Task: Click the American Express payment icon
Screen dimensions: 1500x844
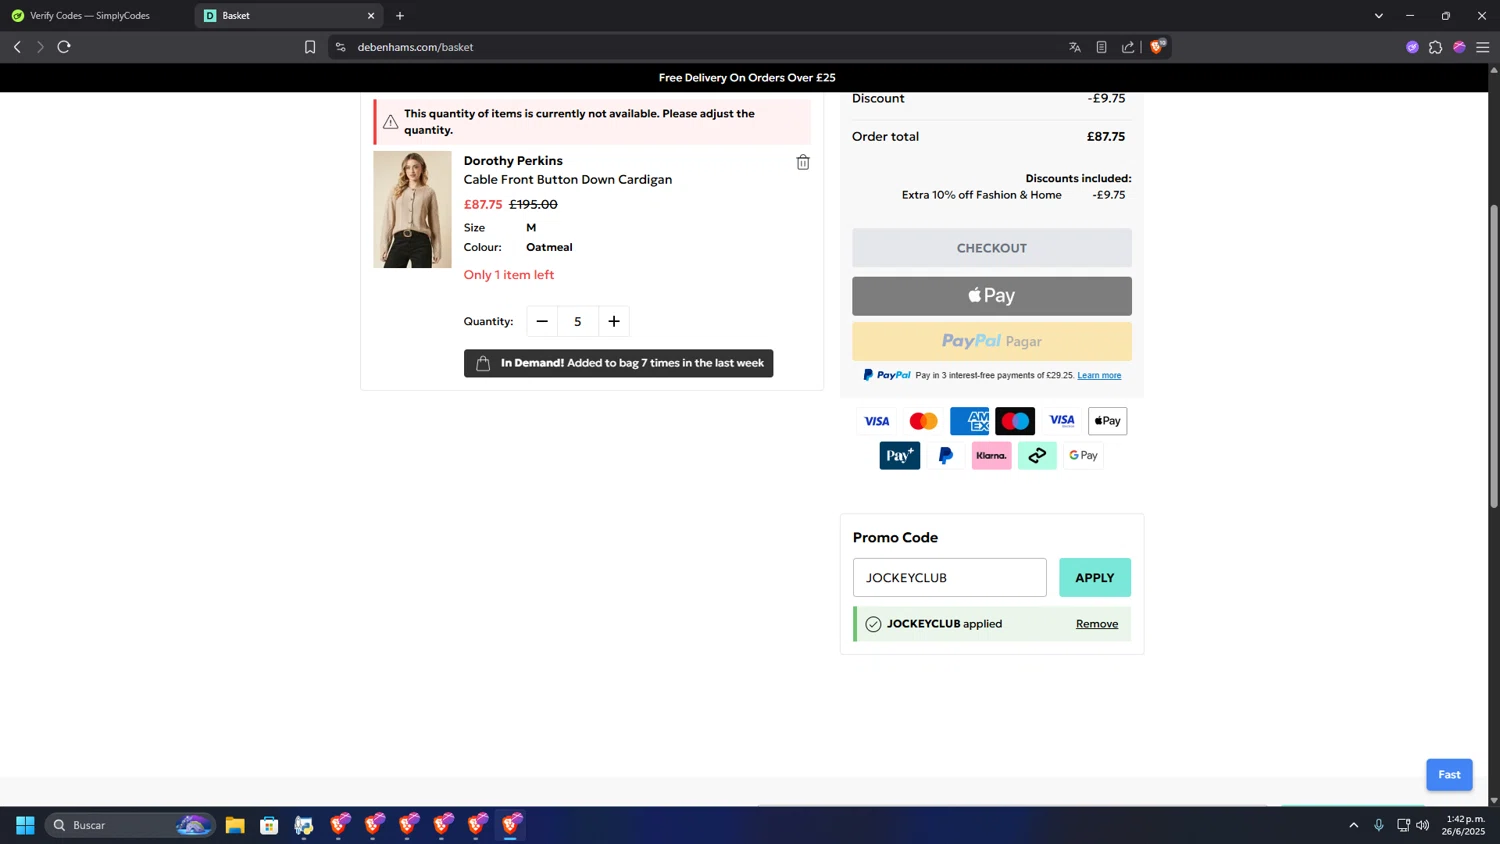Action: (969, 421)
